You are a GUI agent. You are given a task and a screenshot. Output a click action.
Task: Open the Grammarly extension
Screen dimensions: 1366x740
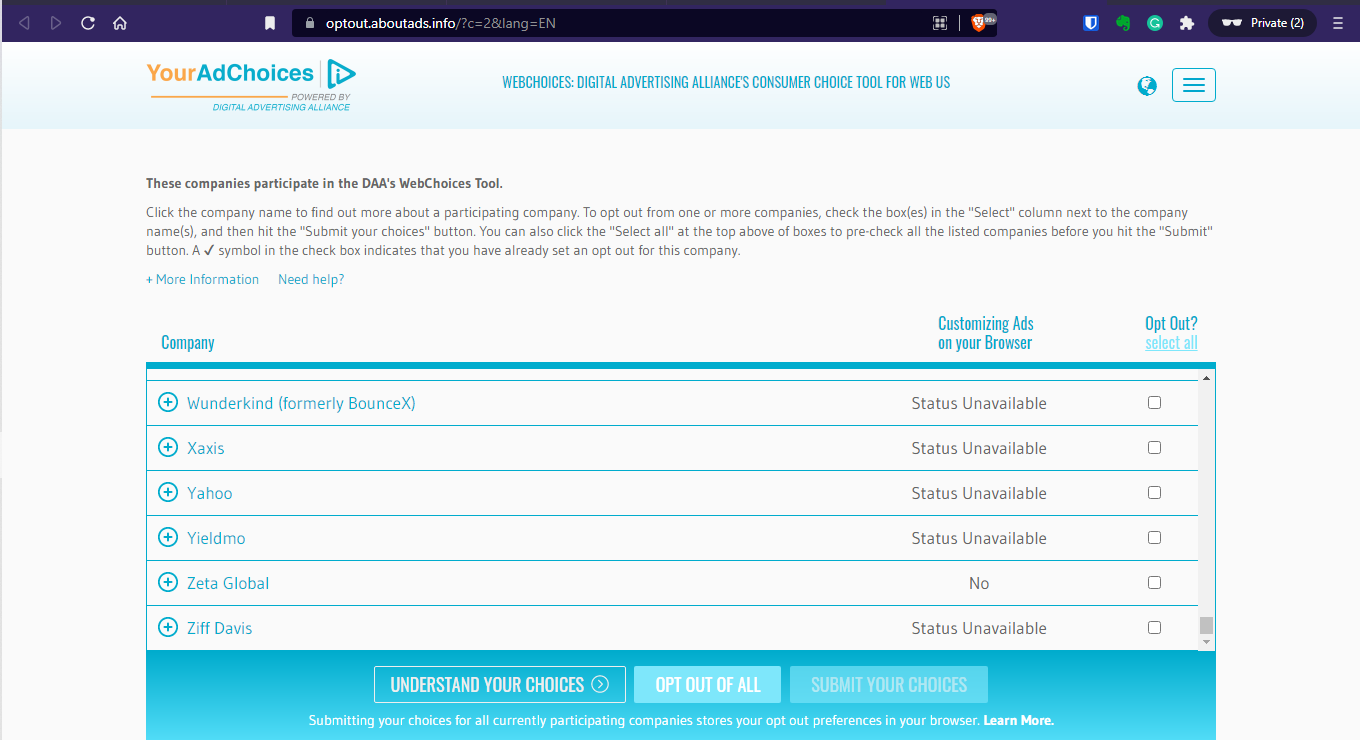[1155, 23]
